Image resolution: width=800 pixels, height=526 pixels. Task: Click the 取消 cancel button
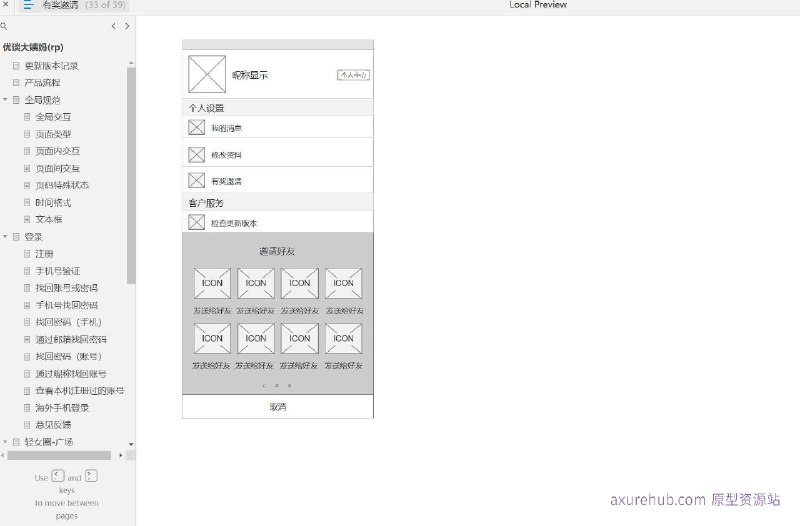278,407
